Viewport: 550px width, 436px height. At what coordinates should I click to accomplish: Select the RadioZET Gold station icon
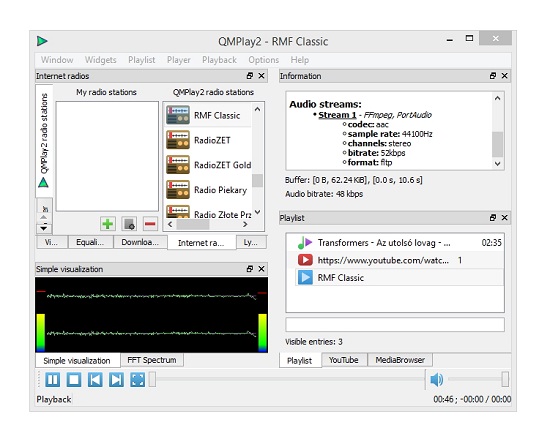click(178, 165)
